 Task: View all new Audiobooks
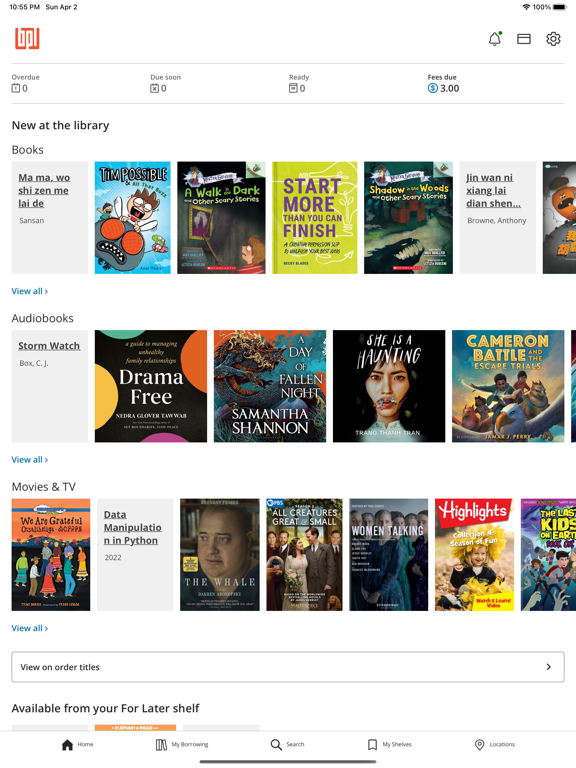tap(30, 459)
